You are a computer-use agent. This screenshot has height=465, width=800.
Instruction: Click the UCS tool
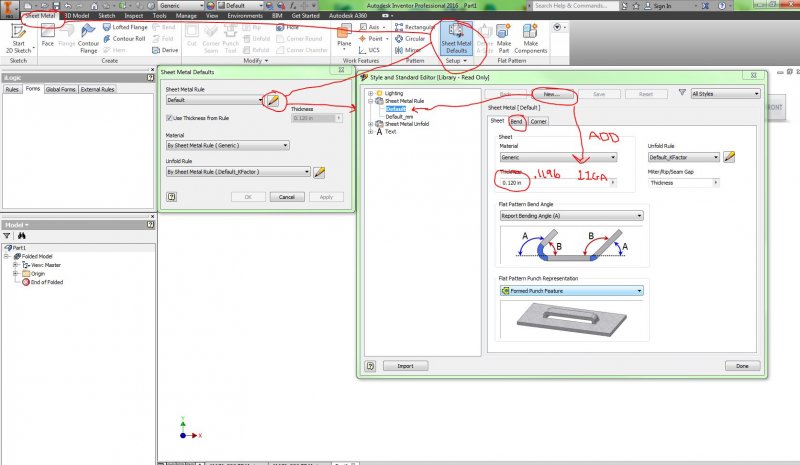tap(369, 50)
